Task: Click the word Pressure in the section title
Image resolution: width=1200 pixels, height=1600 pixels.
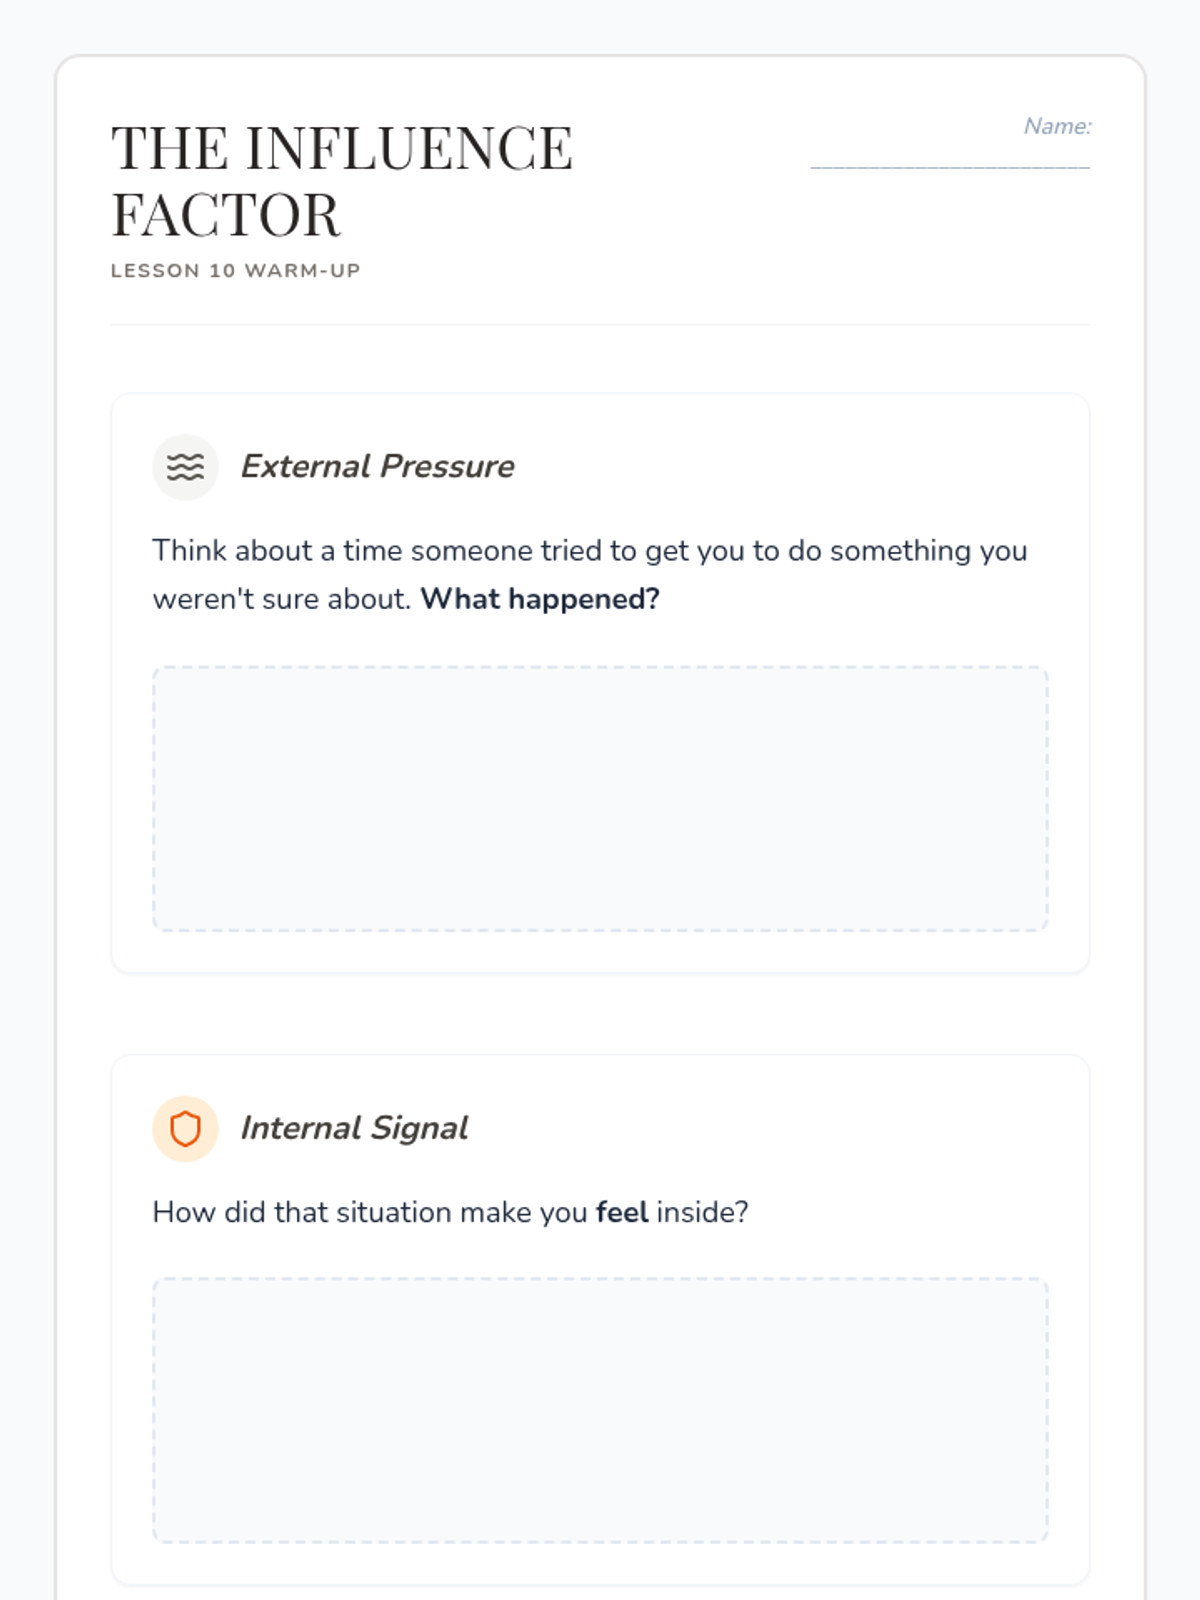Action: pos(447,467)
